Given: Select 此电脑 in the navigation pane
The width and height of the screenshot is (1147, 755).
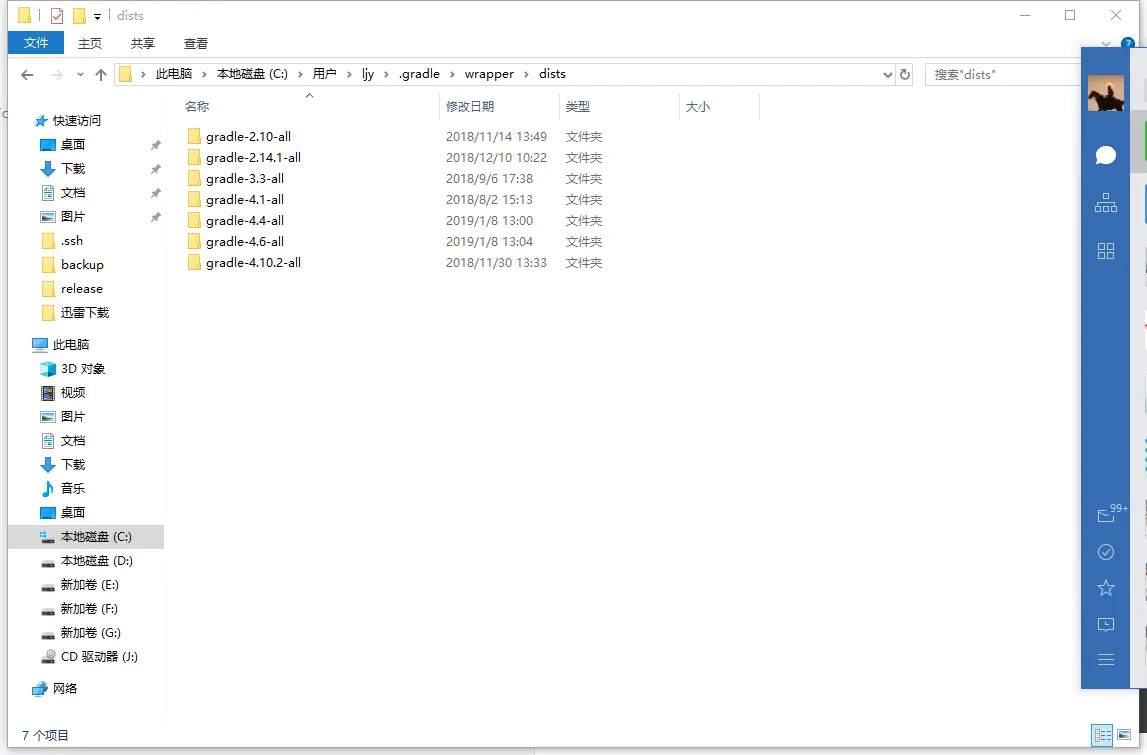Looking at the screenshot, I should tap(70, 345).
